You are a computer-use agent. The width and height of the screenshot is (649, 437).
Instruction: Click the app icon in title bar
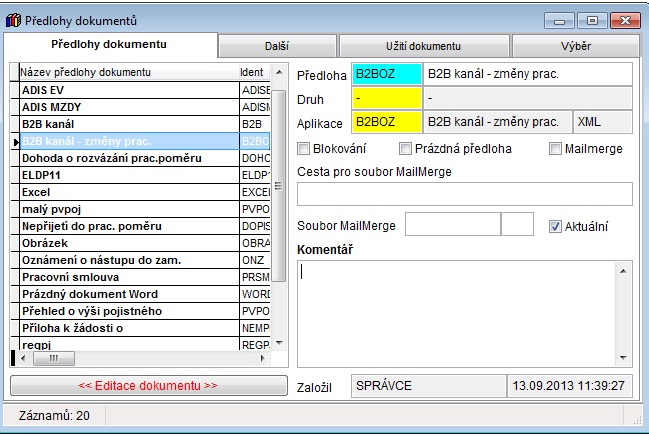tap(12, 20)
